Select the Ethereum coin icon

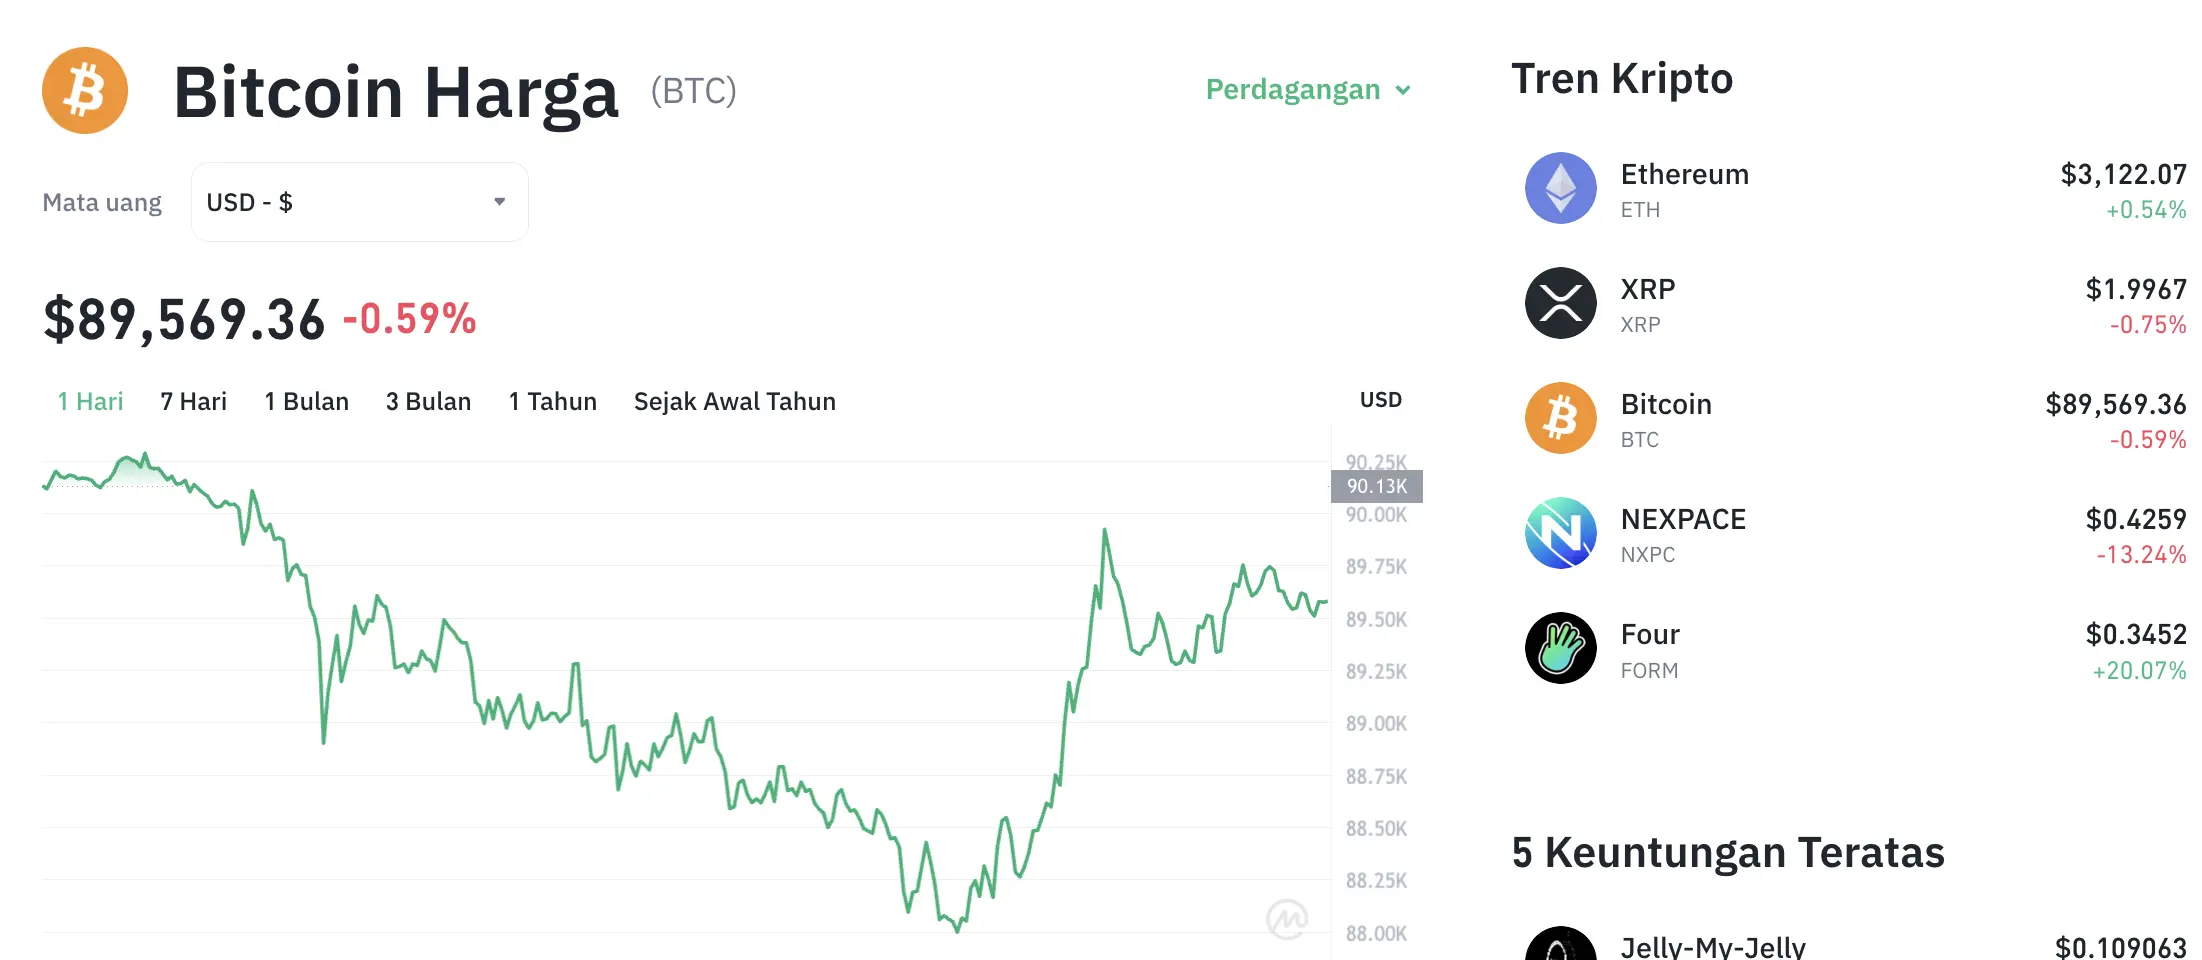1559,188
